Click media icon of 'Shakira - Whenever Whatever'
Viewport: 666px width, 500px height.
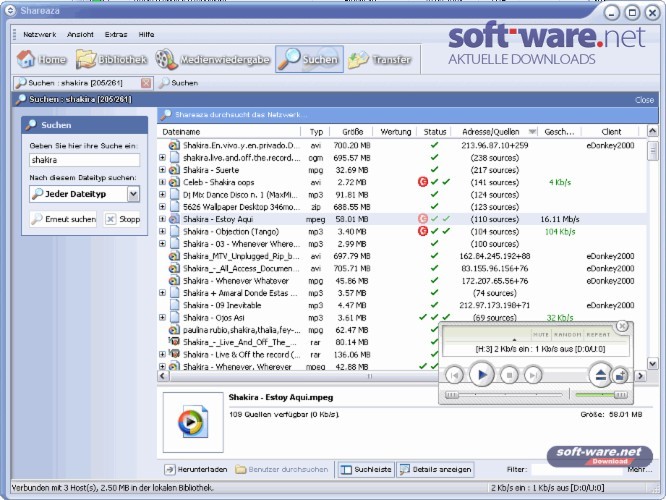(174, 281)
